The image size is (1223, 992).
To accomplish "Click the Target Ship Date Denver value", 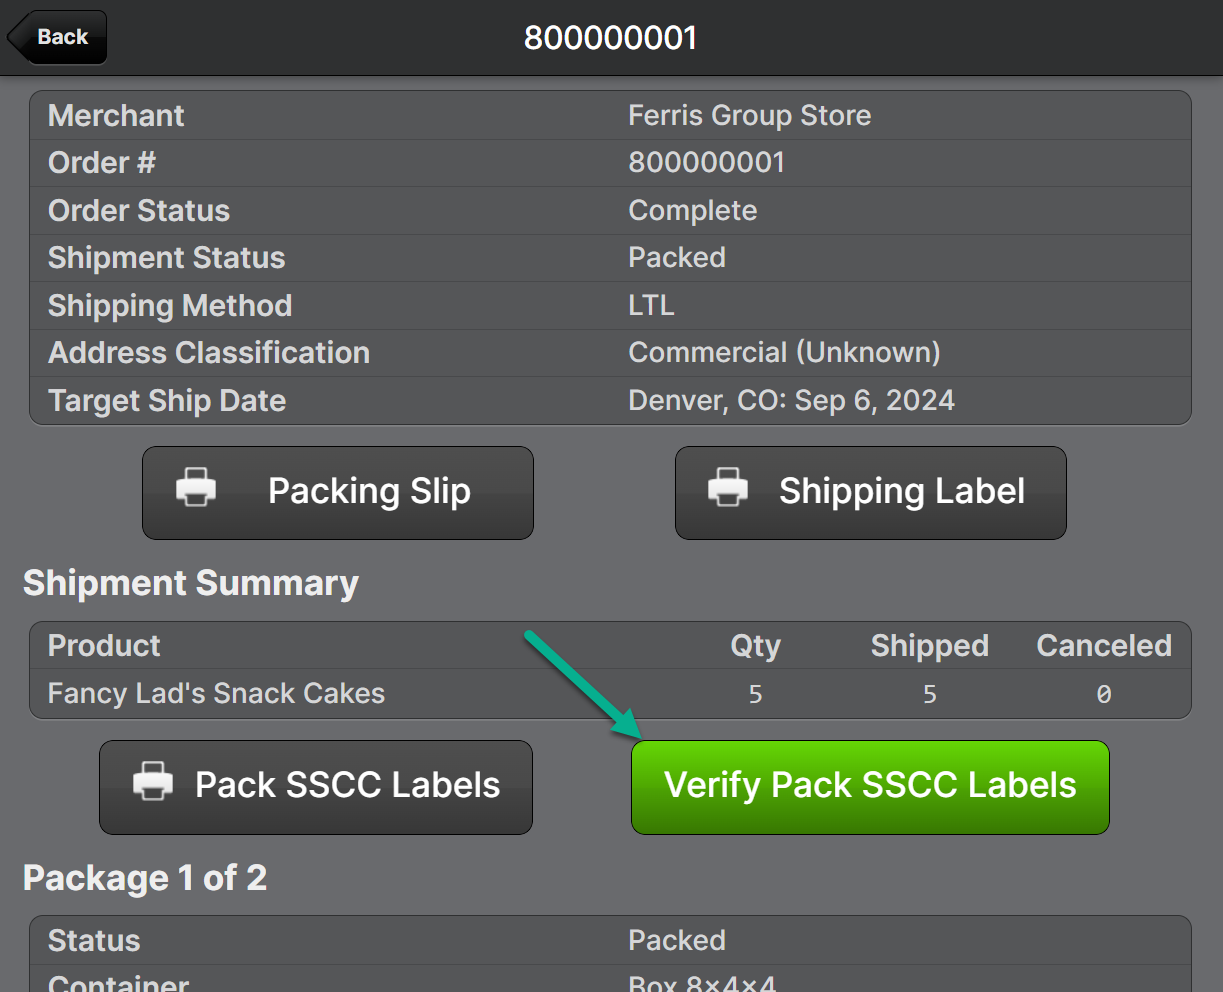I will click(791, 401).
